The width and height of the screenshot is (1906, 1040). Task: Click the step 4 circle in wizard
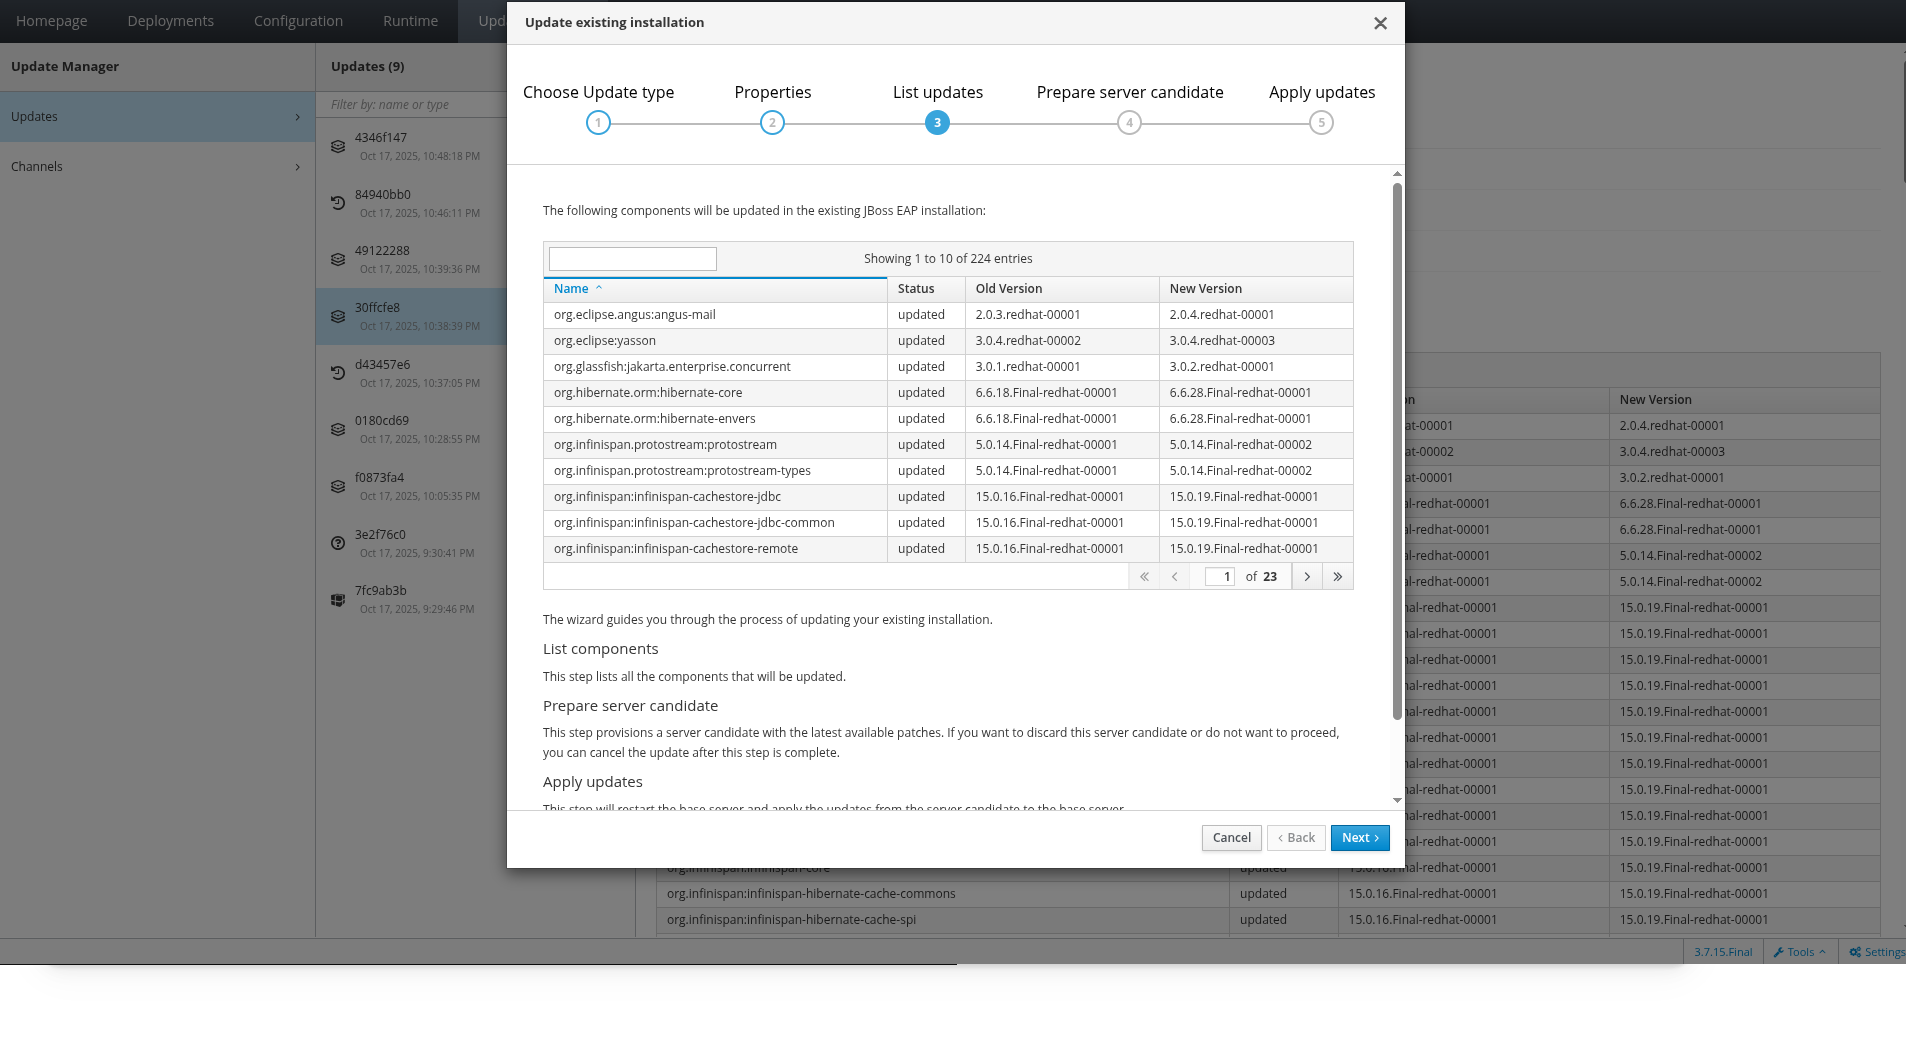tap(1129, 123)
